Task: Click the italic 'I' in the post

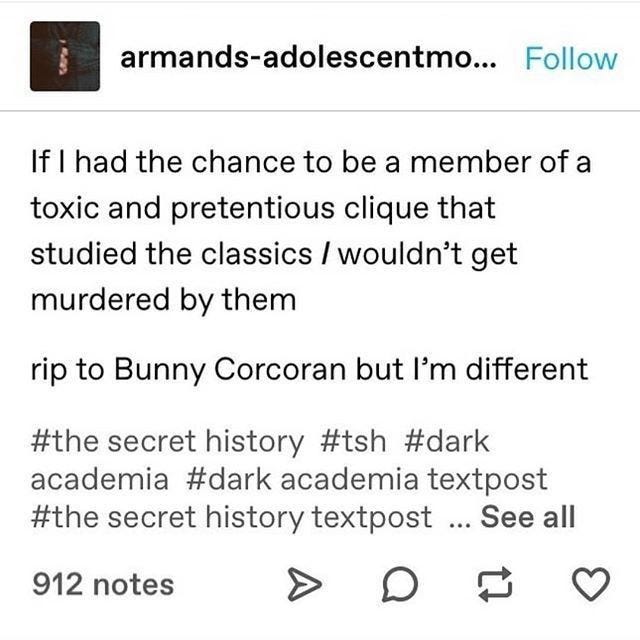Action: tap(324, 254)
